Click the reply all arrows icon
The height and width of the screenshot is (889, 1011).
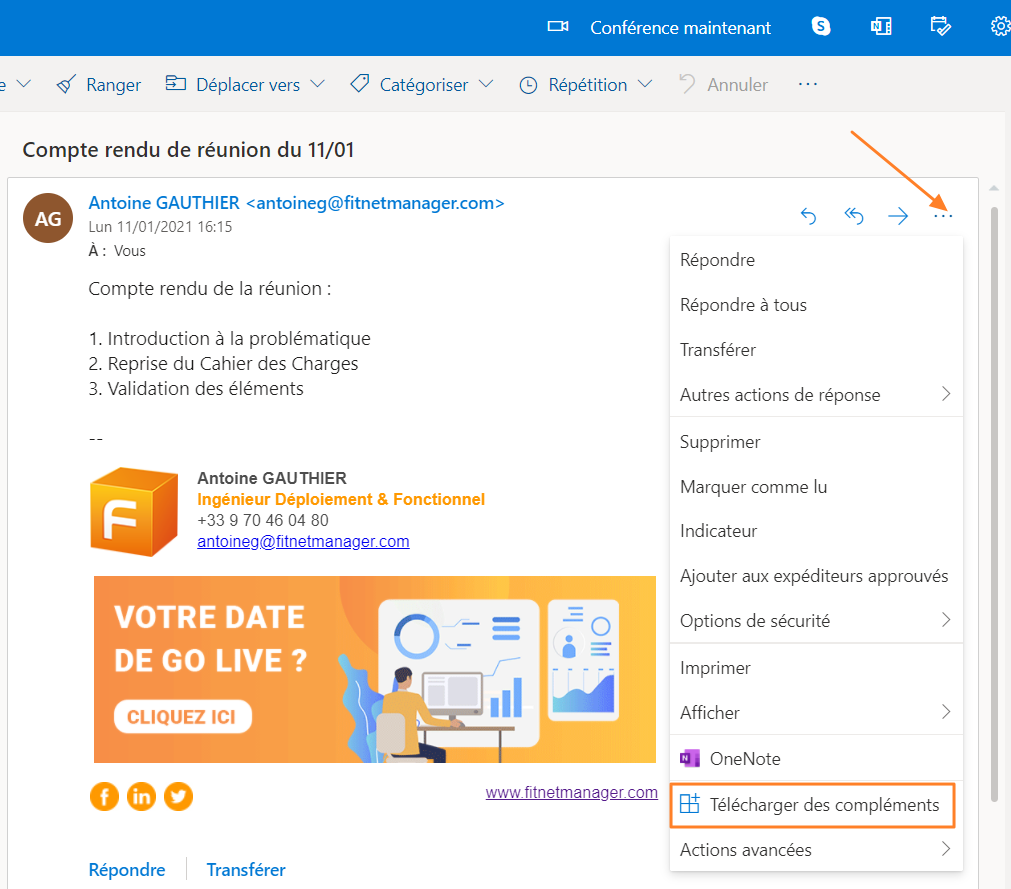[x=854, y=216]
